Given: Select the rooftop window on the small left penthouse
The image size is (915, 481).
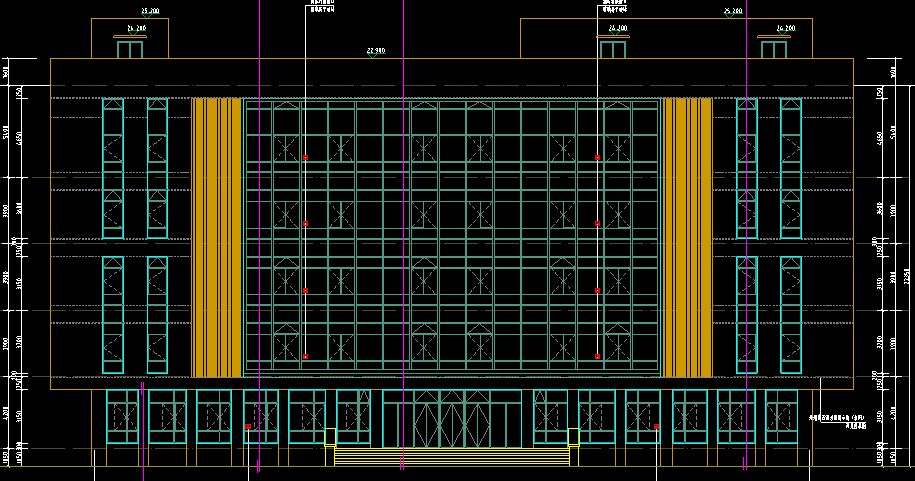Looking at the screenshot, I should [x=130, y=49].
